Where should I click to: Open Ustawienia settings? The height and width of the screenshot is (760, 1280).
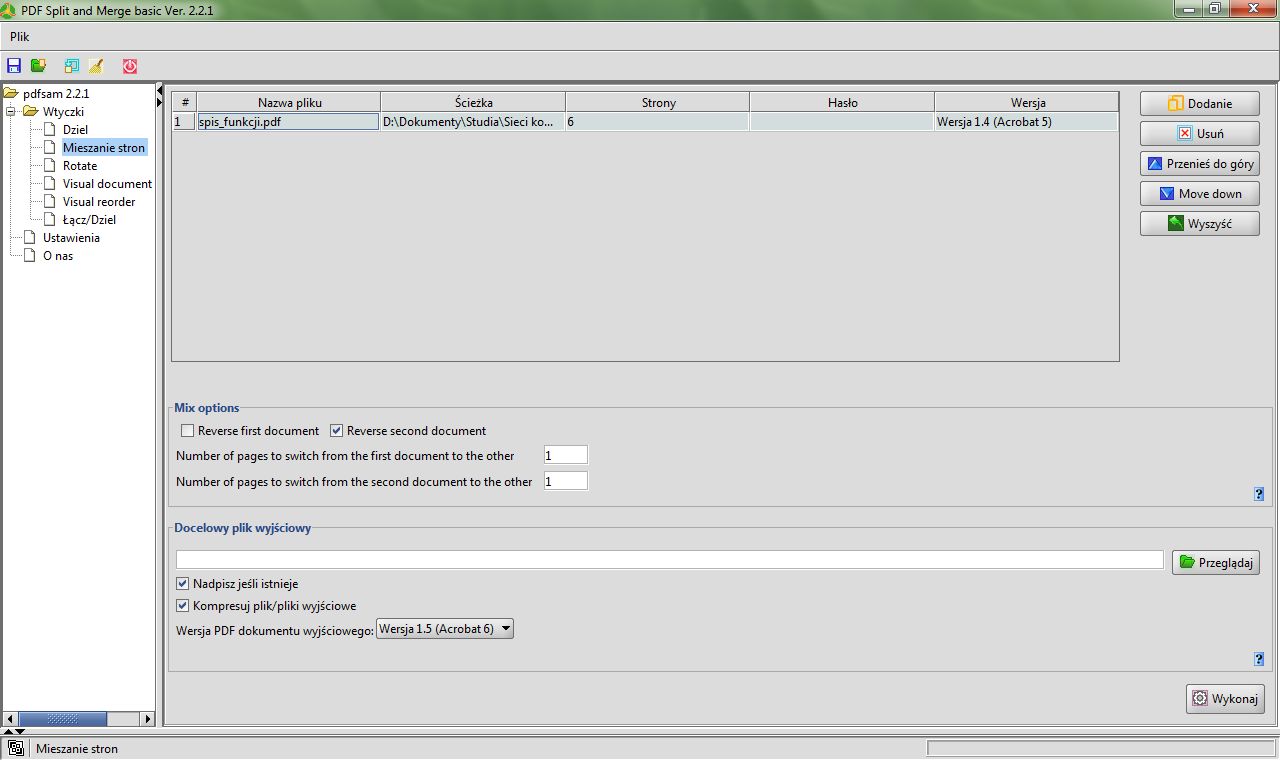point(71,238)
